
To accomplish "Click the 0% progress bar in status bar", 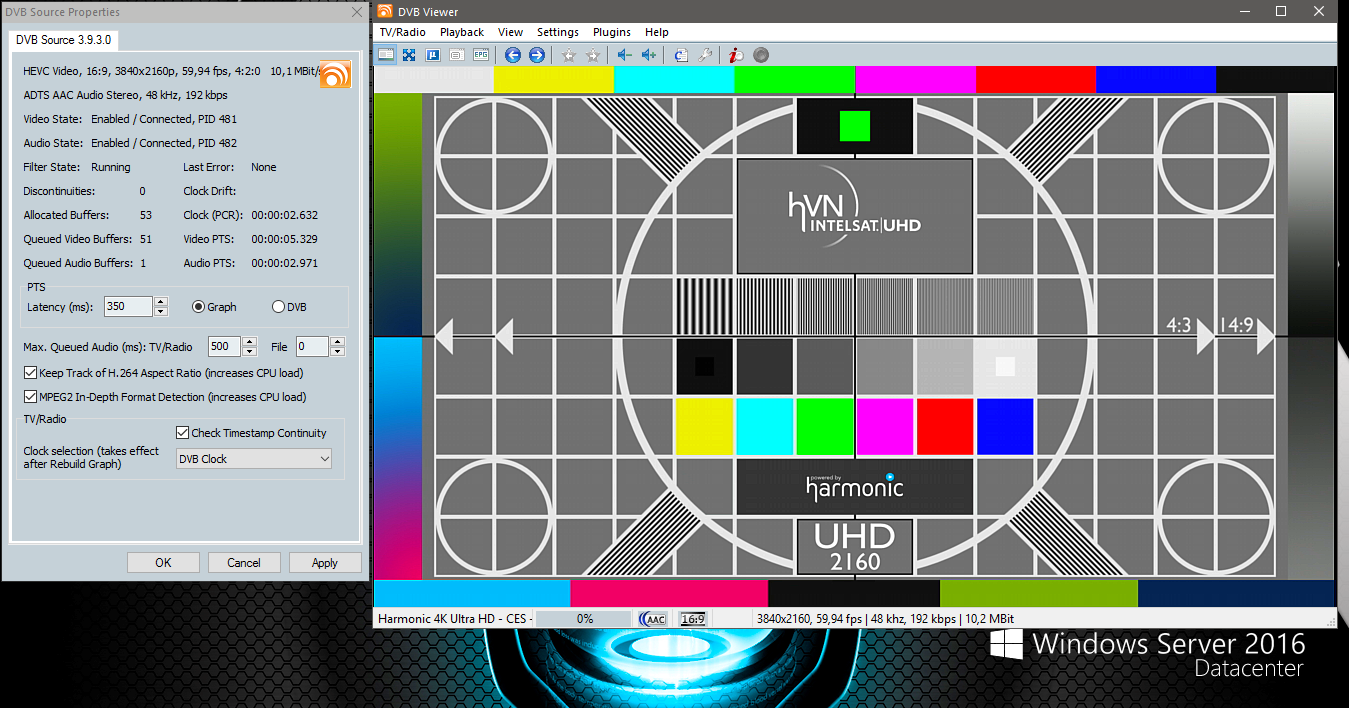I will (585, 619).
